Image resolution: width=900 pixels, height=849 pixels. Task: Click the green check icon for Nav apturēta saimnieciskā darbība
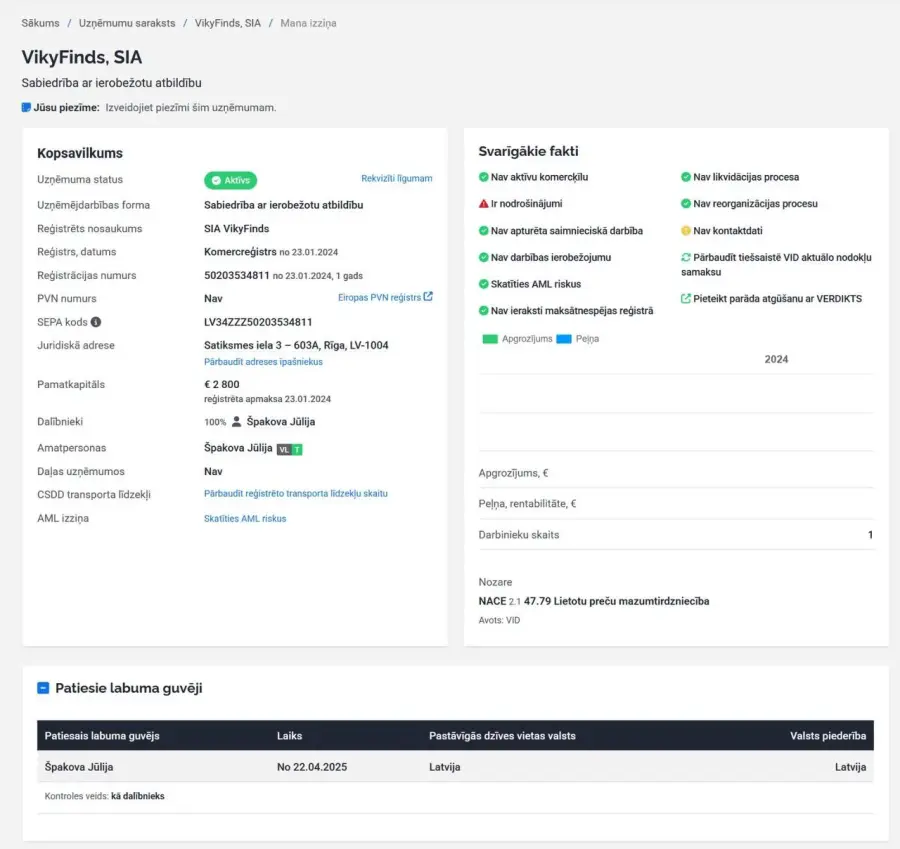pyautogui.click(x=483, y=231)
